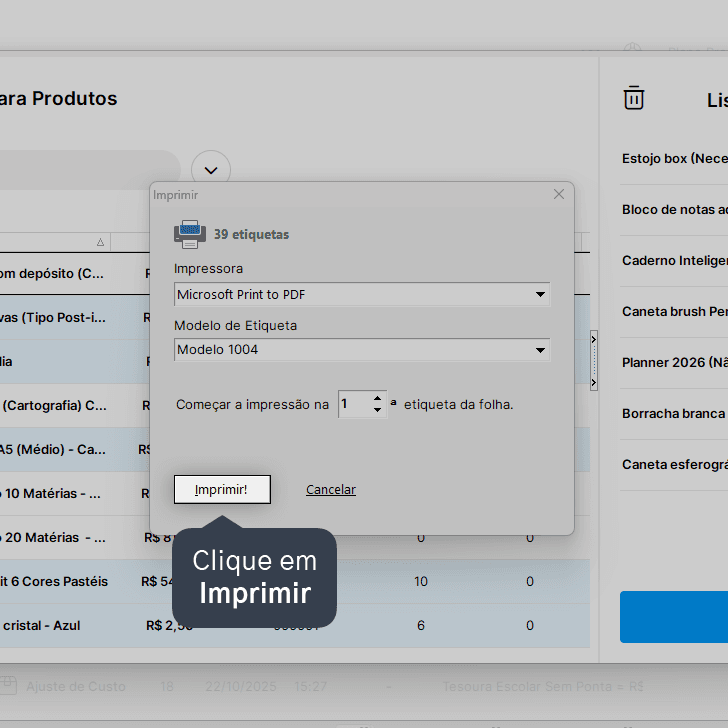
Task: Click the trash icon above list
Action: click(x=634, y=98)
